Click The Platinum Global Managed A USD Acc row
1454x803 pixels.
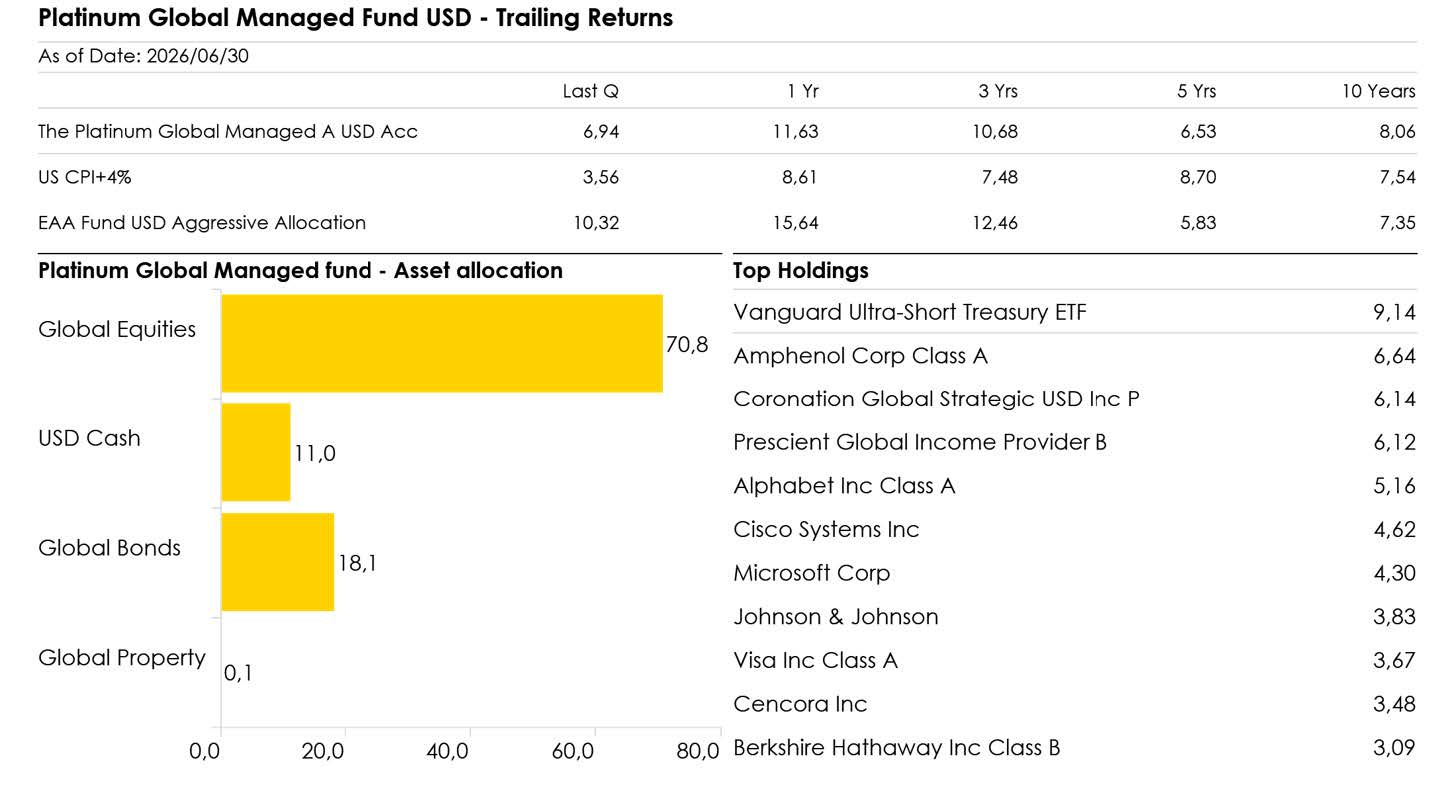727,131
